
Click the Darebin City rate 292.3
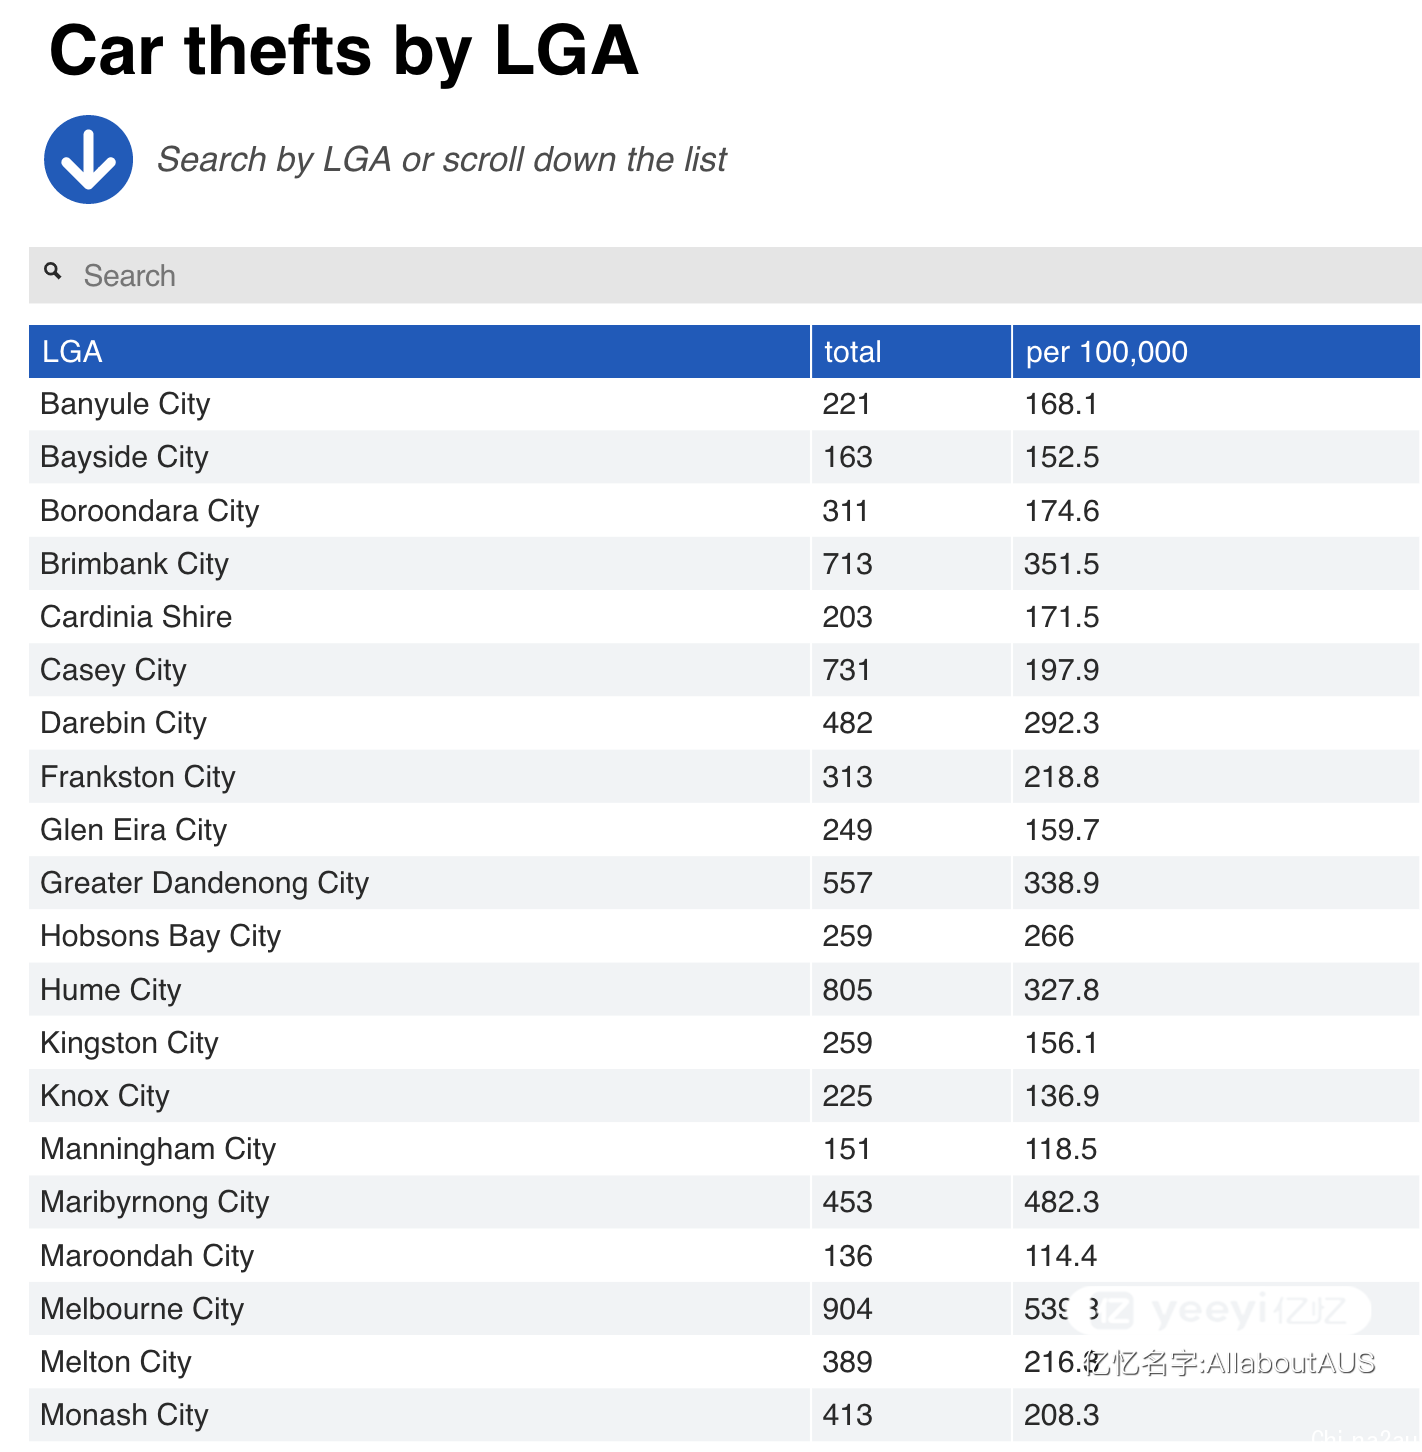pos(1061,723)
